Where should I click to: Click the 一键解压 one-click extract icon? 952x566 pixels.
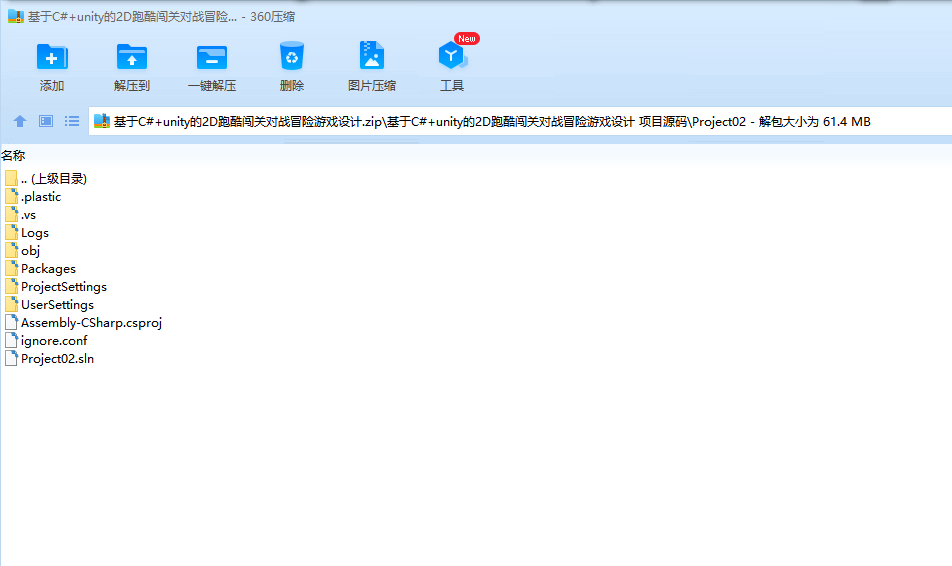click(212, 57)
